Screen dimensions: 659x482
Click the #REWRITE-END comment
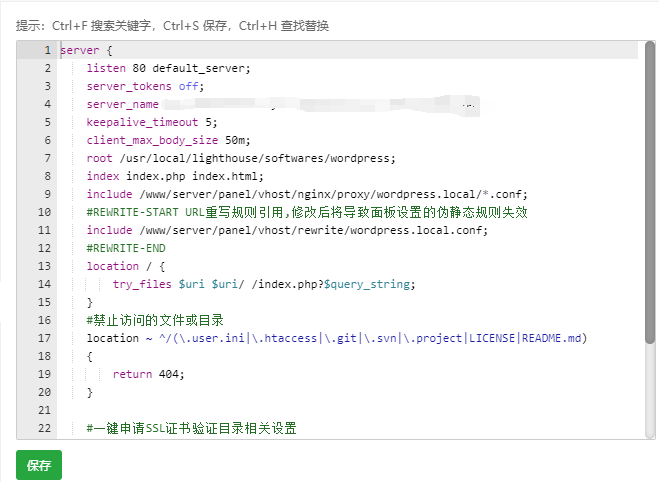coord(126,248)
